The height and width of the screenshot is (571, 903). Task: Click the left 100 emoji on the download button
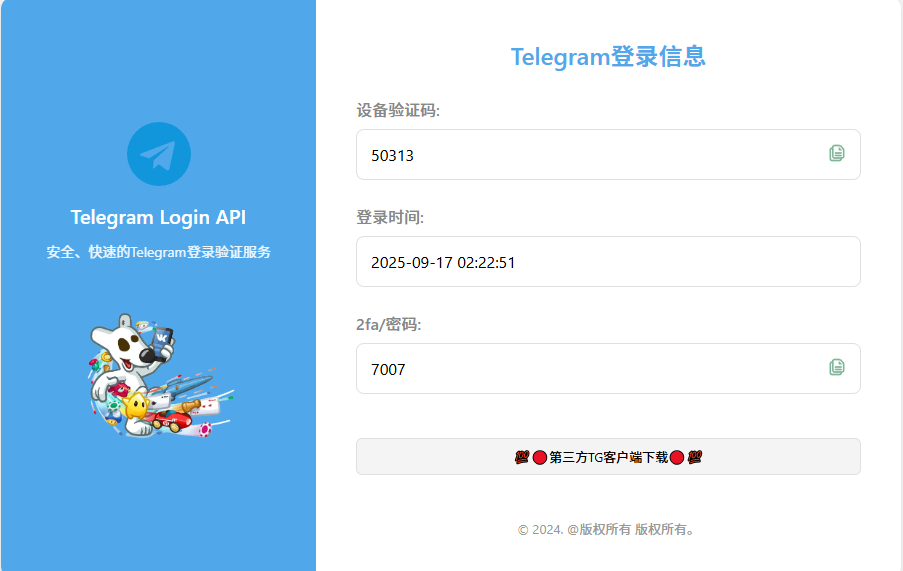(x=522, y=457)
